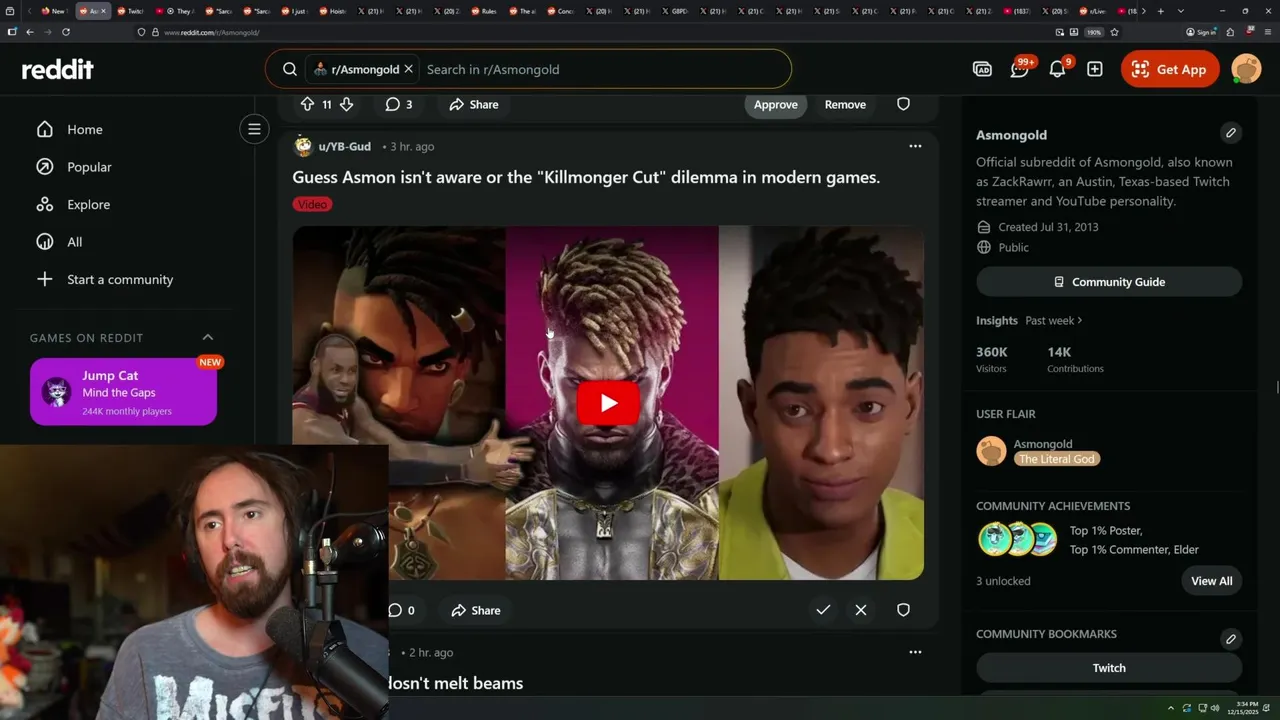
Task: Click the search magnifier icon
Action: [x=289, y=69]
